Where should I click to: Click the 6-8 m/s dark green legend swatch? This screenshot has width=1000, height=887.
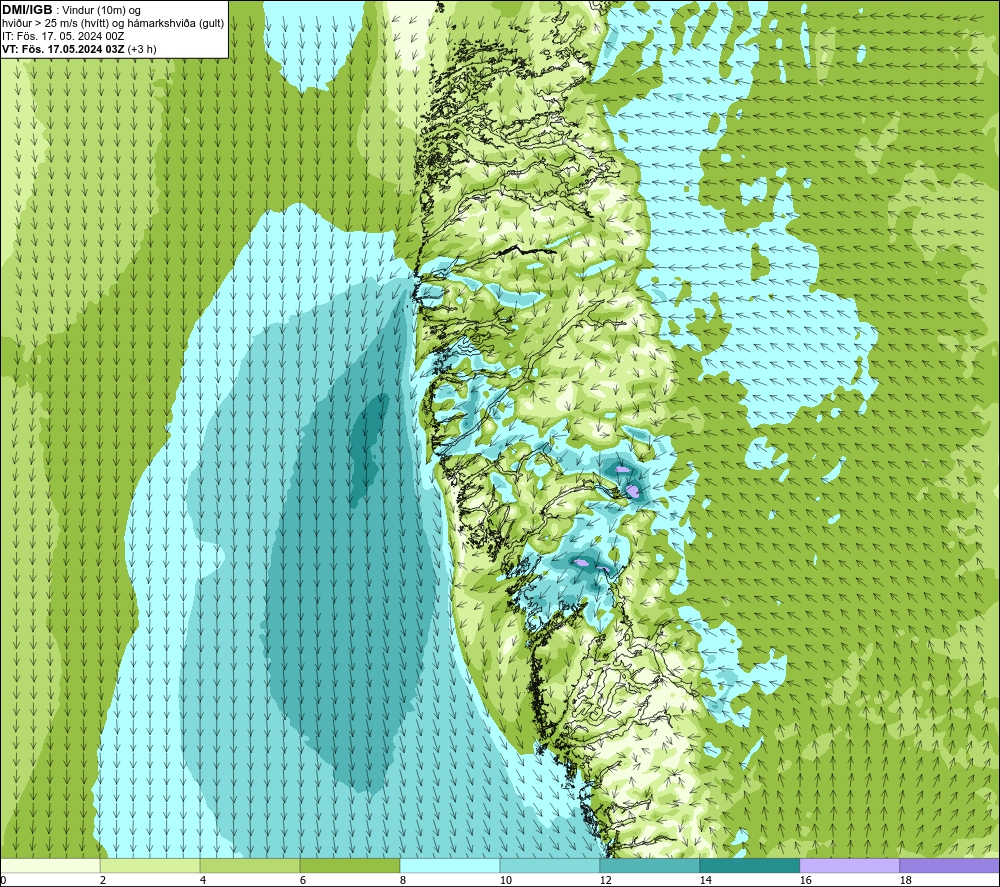pyautogui.click(x=350, y=865)
